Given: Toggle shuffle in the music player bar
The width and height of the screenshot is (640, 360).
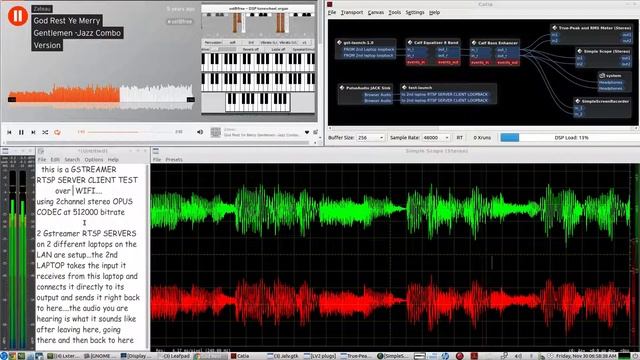Looking at the screenshot, I should [45, 132].
